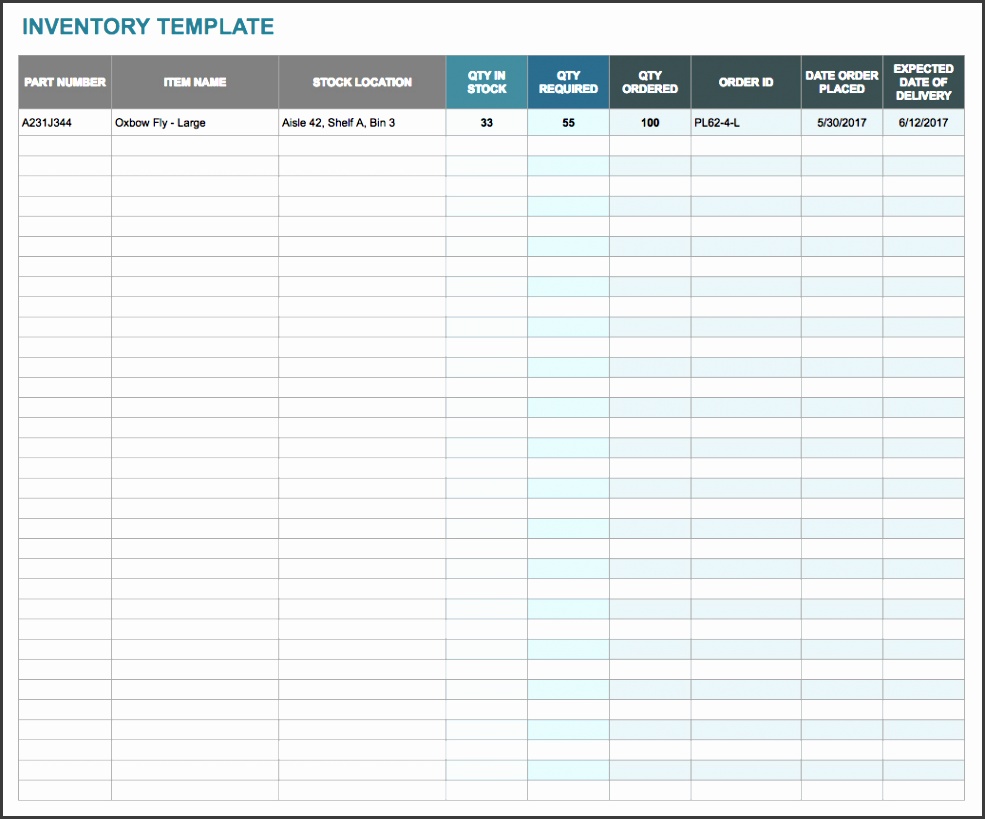Select the ORDER ID column header
The width and height of the screenshot is (985, 819).
746,82
